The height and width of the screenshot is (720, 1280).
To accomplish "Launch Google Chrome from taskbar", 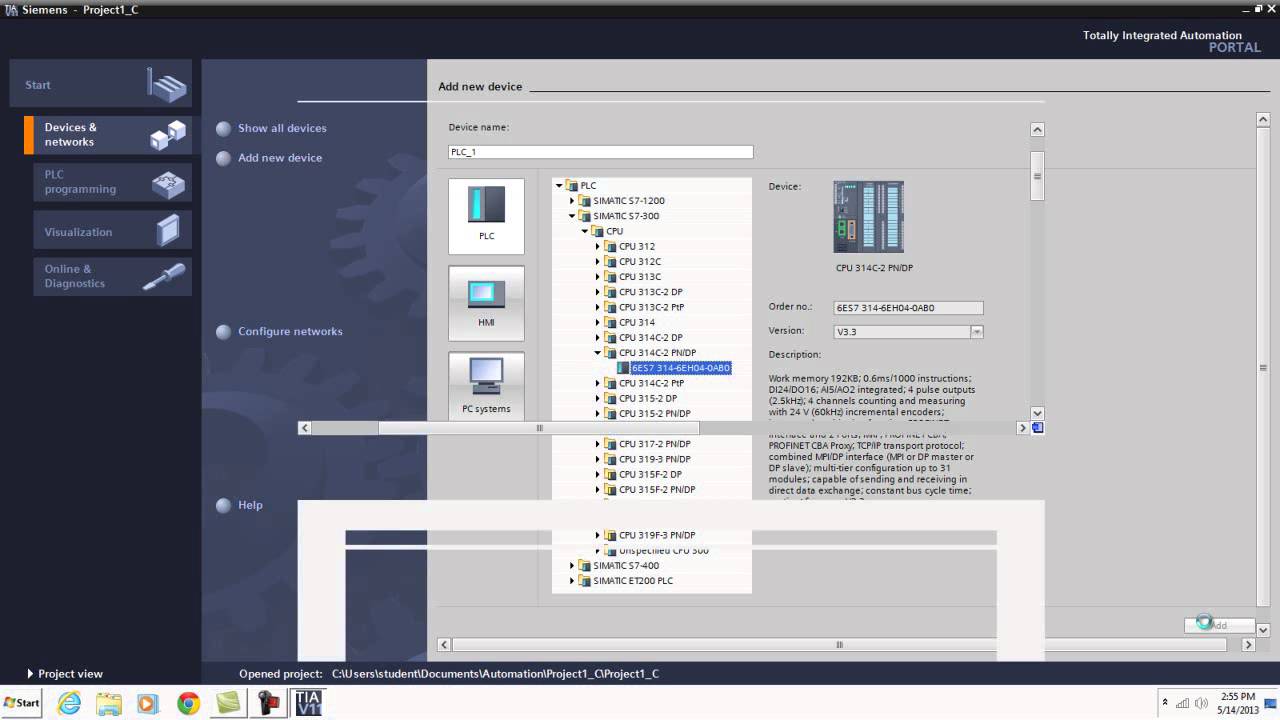I will click(x=188, y=703).
